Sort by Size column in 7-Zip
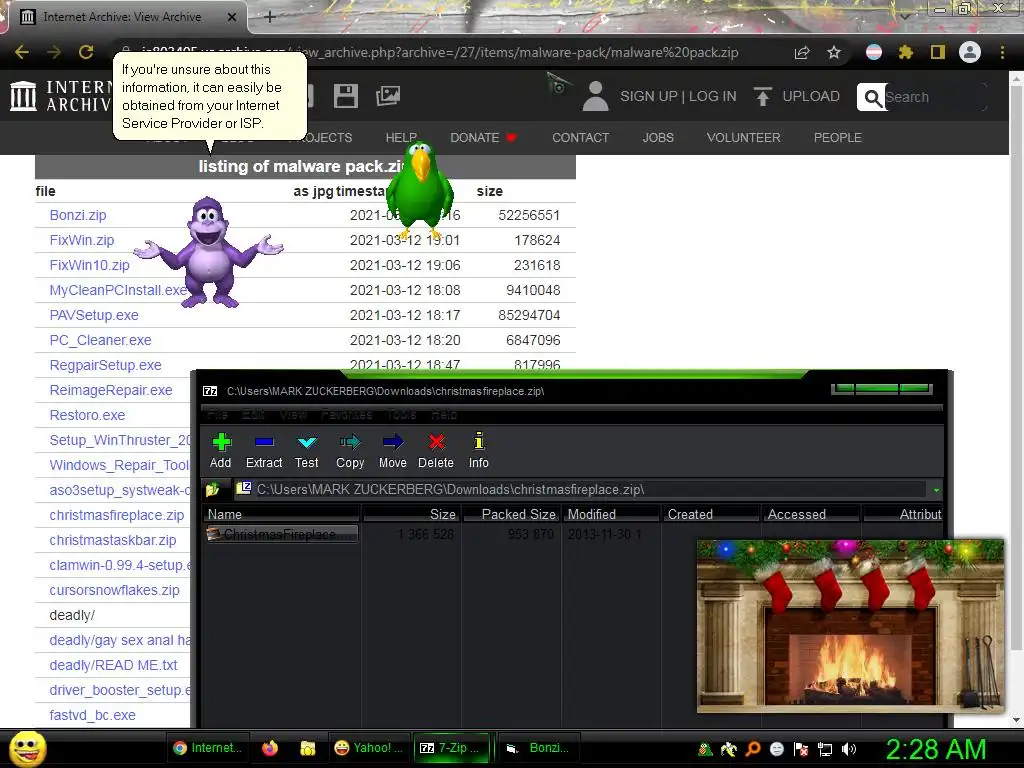Screen dimensions: 1024x768 [411, 514]
